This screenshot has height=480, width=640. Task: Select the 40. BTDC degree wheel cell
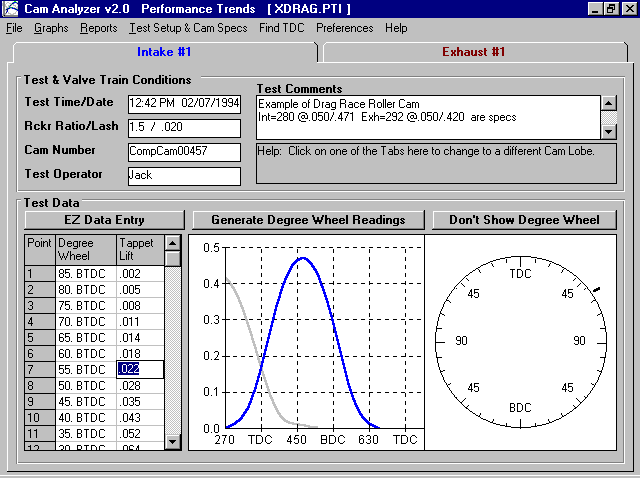pyautogui.click(x=86, y=418)
